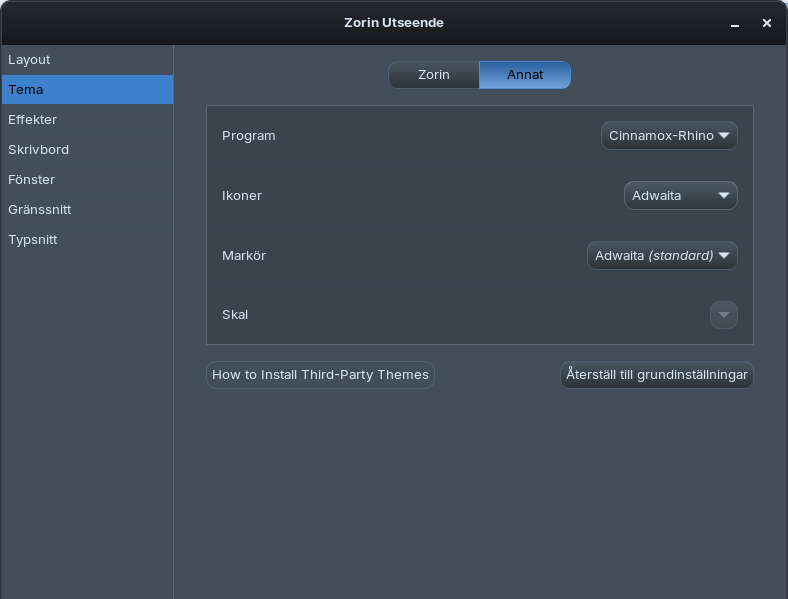Click the Ikoner label text
The width and height of the screenshot is (788, 599).
[242, 195]
